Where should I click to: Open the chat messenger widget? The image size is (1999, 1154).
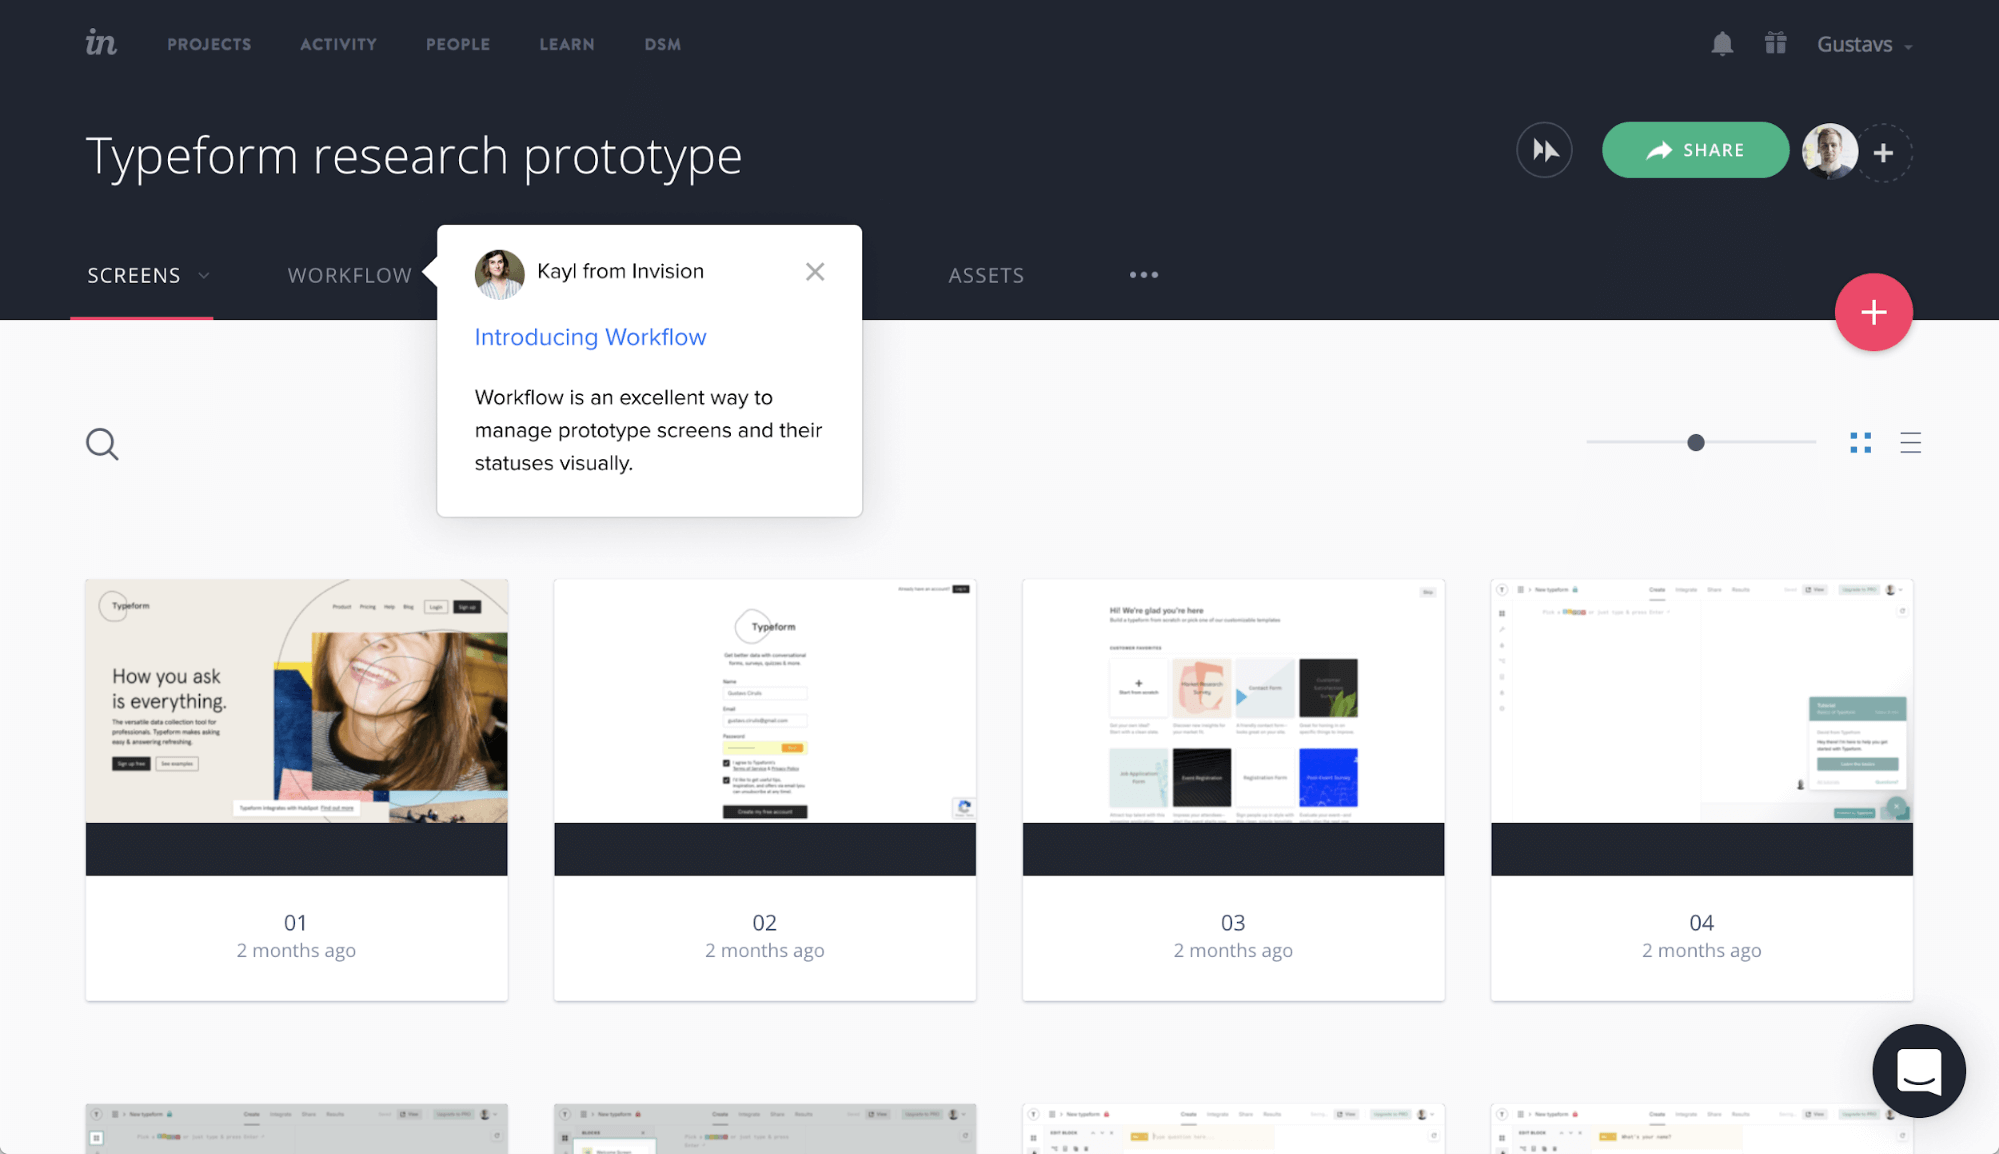pyautogui.click(x=1918, y=1070)
